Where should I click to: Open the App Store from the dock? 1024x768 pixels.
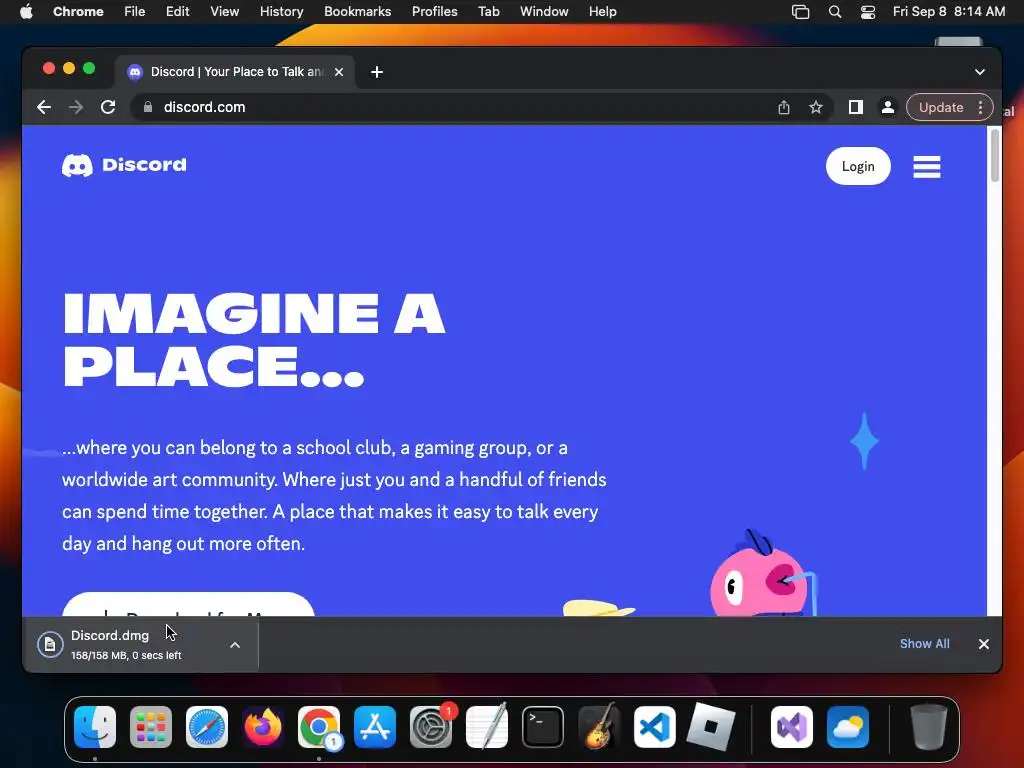pyautogui.click(x=375, y=727)
